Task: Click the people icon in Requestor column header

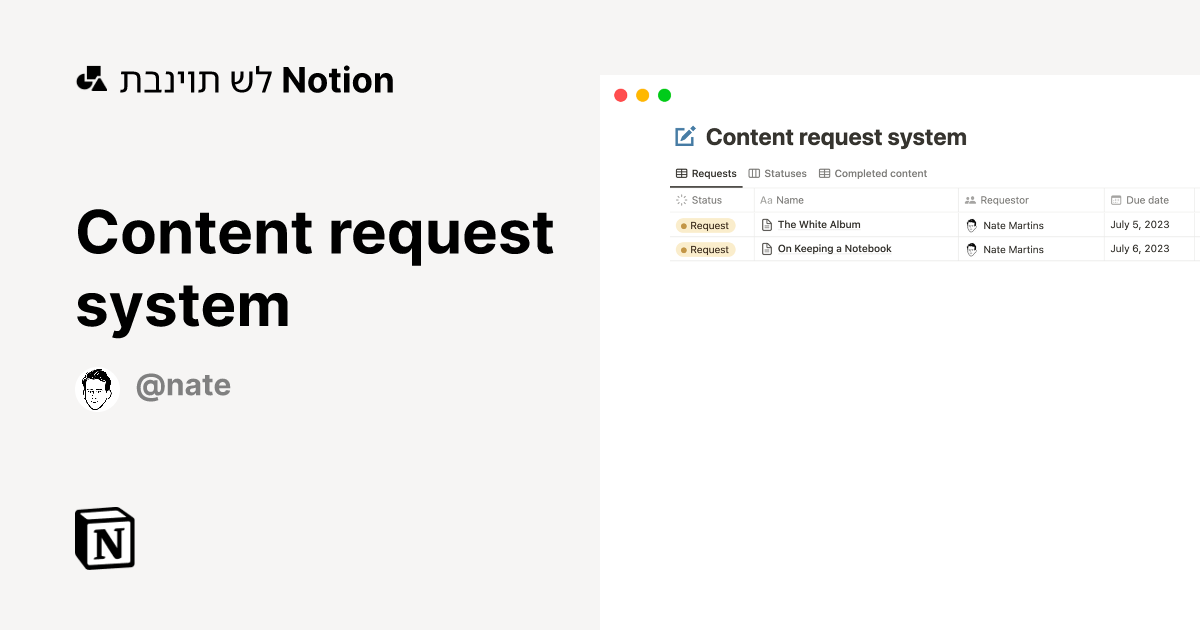Action: 970,200
